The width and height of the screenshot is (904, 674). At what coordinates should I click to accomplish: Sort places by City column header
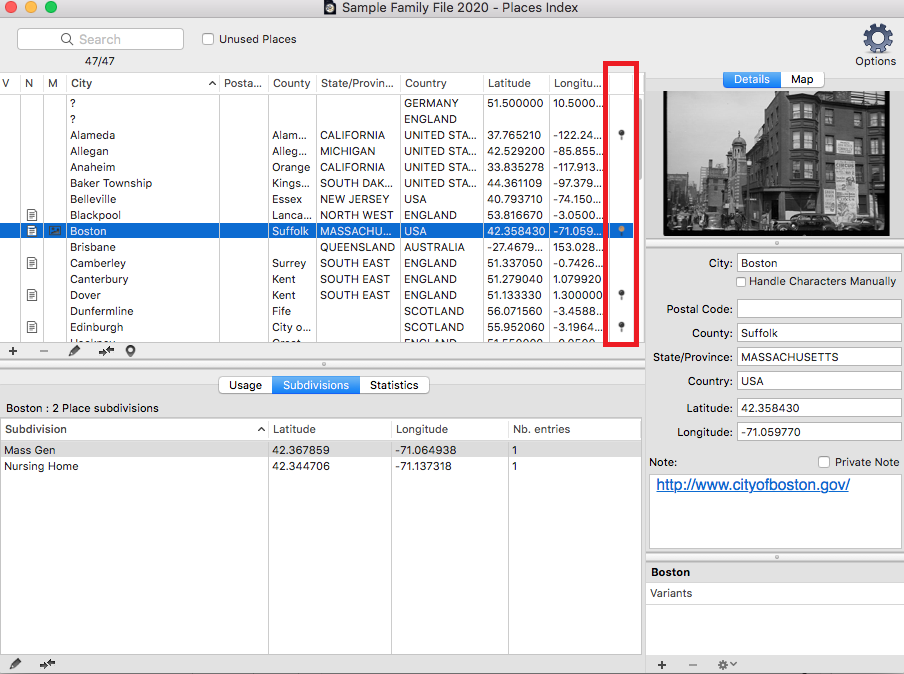[143, 83]
